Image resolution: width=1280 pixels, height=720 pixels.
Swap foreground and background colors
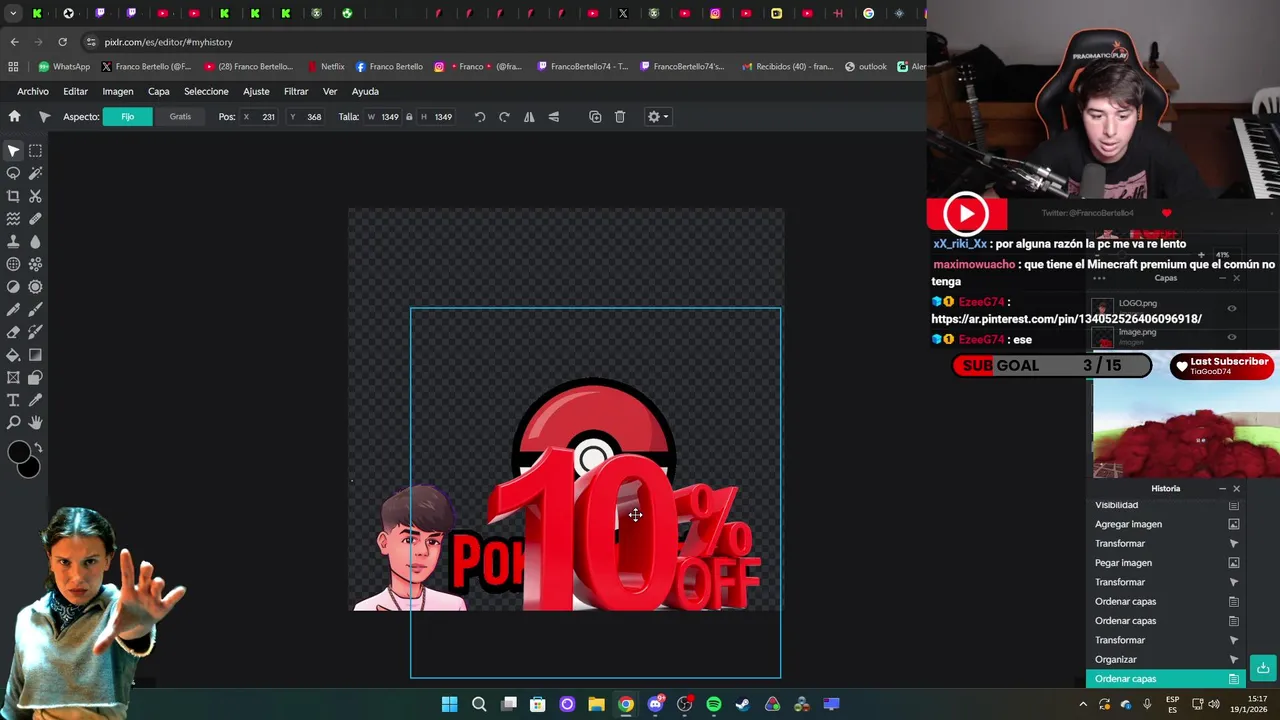[x=38, y=447]
